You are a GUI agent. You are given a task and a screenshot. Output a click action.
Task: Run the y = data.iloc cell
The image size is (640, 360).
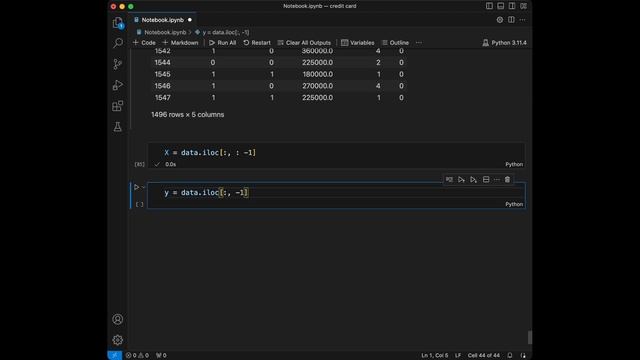coord(136,187)
